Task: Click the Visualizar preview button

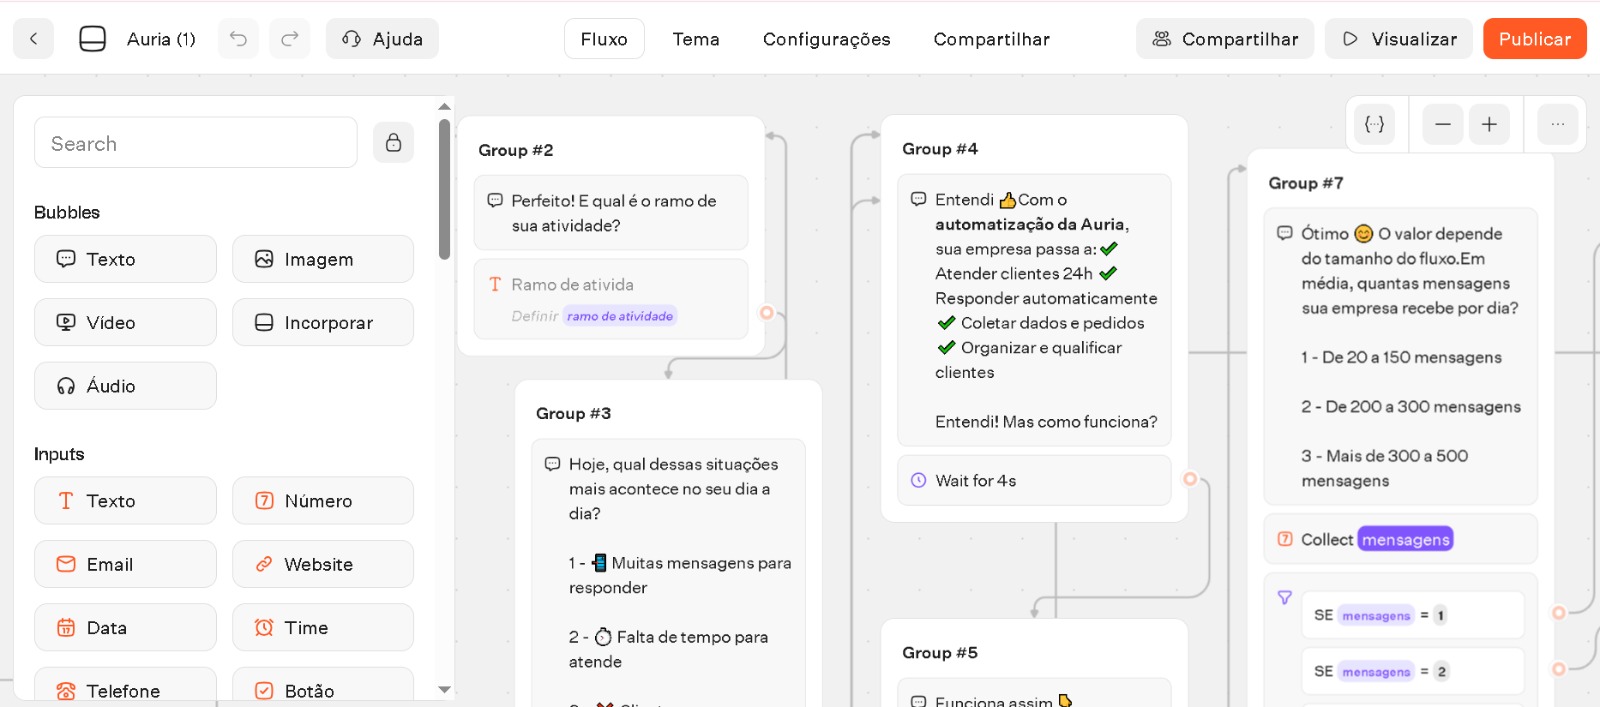Action: point(1398,39)
